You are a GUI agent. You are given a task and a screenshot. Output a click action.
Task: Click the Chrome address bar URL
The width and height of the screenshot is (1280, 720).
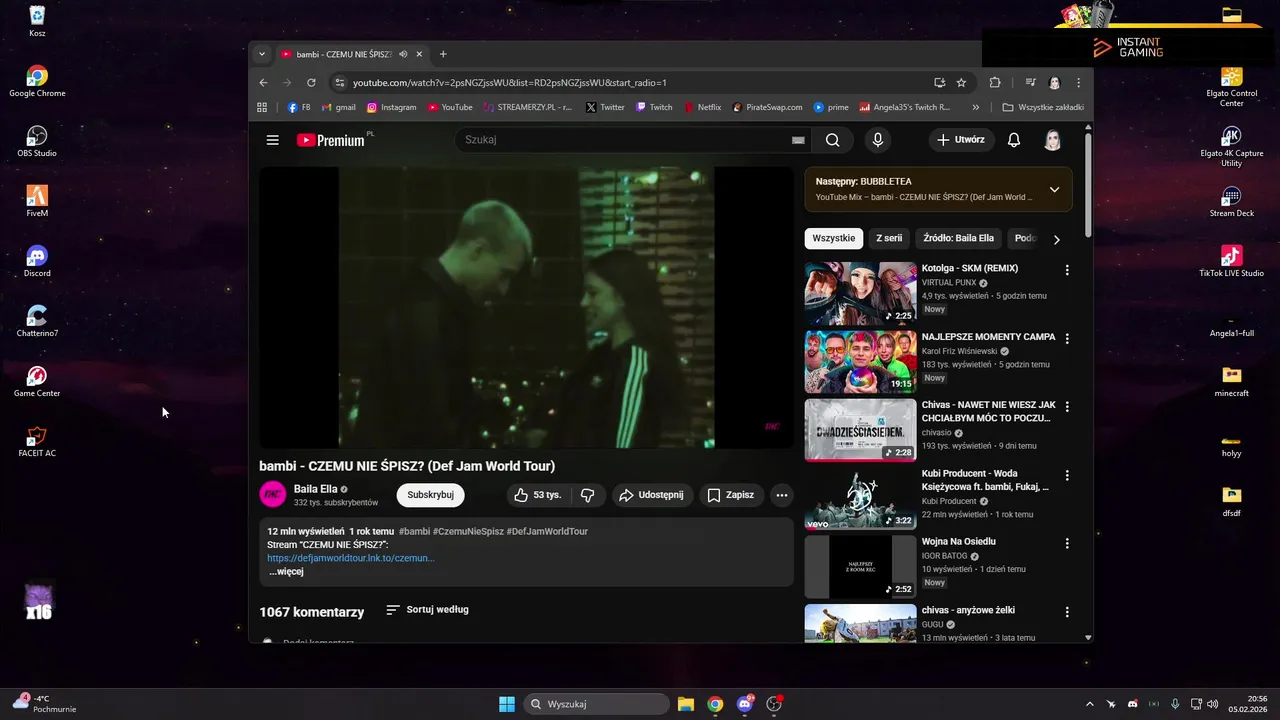[x=509, y=83]
